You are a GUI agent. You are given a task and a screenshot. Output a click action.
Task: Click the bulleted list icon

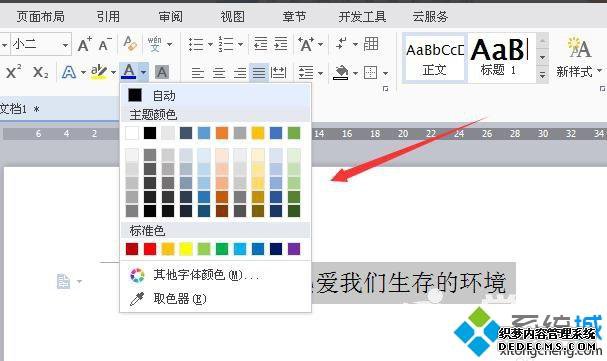click(x=196, y=44)
